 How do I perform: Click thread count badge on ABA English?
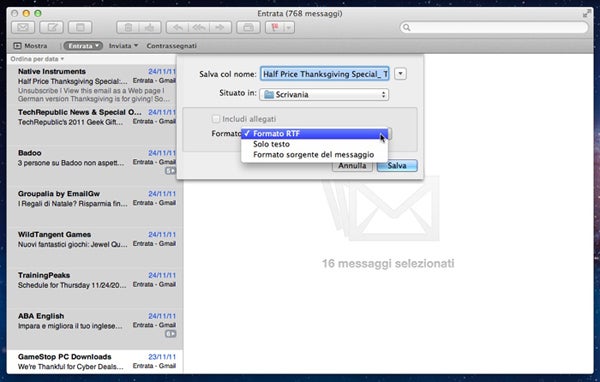tap(170, 334)
